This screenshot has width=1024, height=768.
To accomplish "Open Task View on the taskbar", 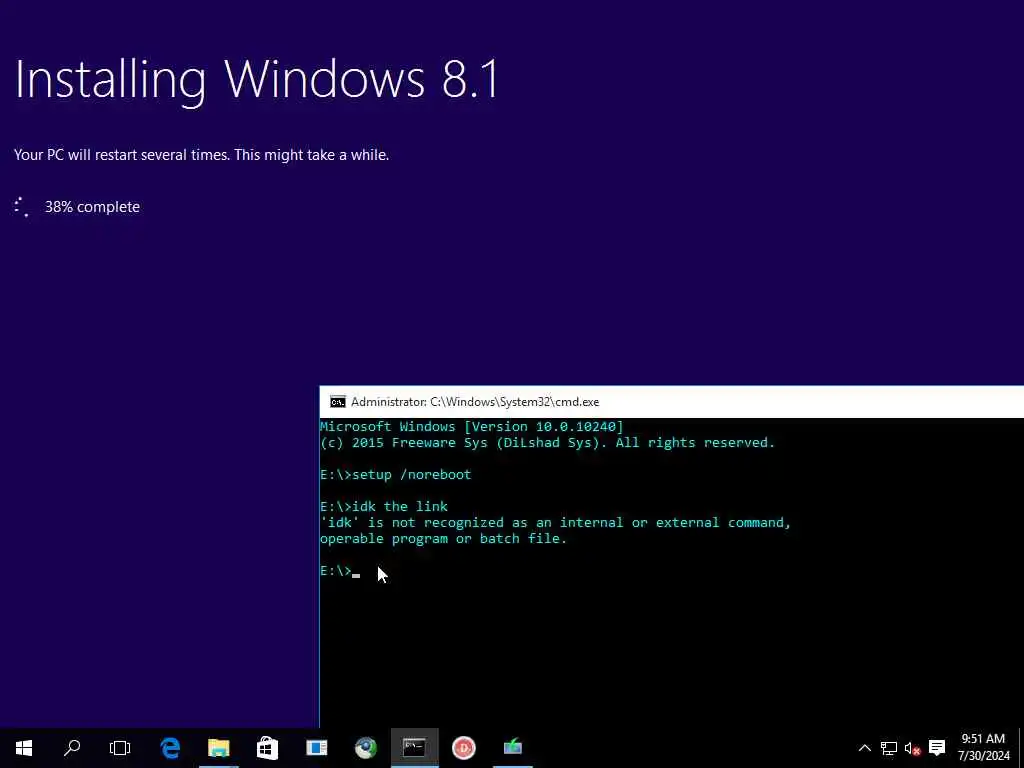I will pos(120,747).
